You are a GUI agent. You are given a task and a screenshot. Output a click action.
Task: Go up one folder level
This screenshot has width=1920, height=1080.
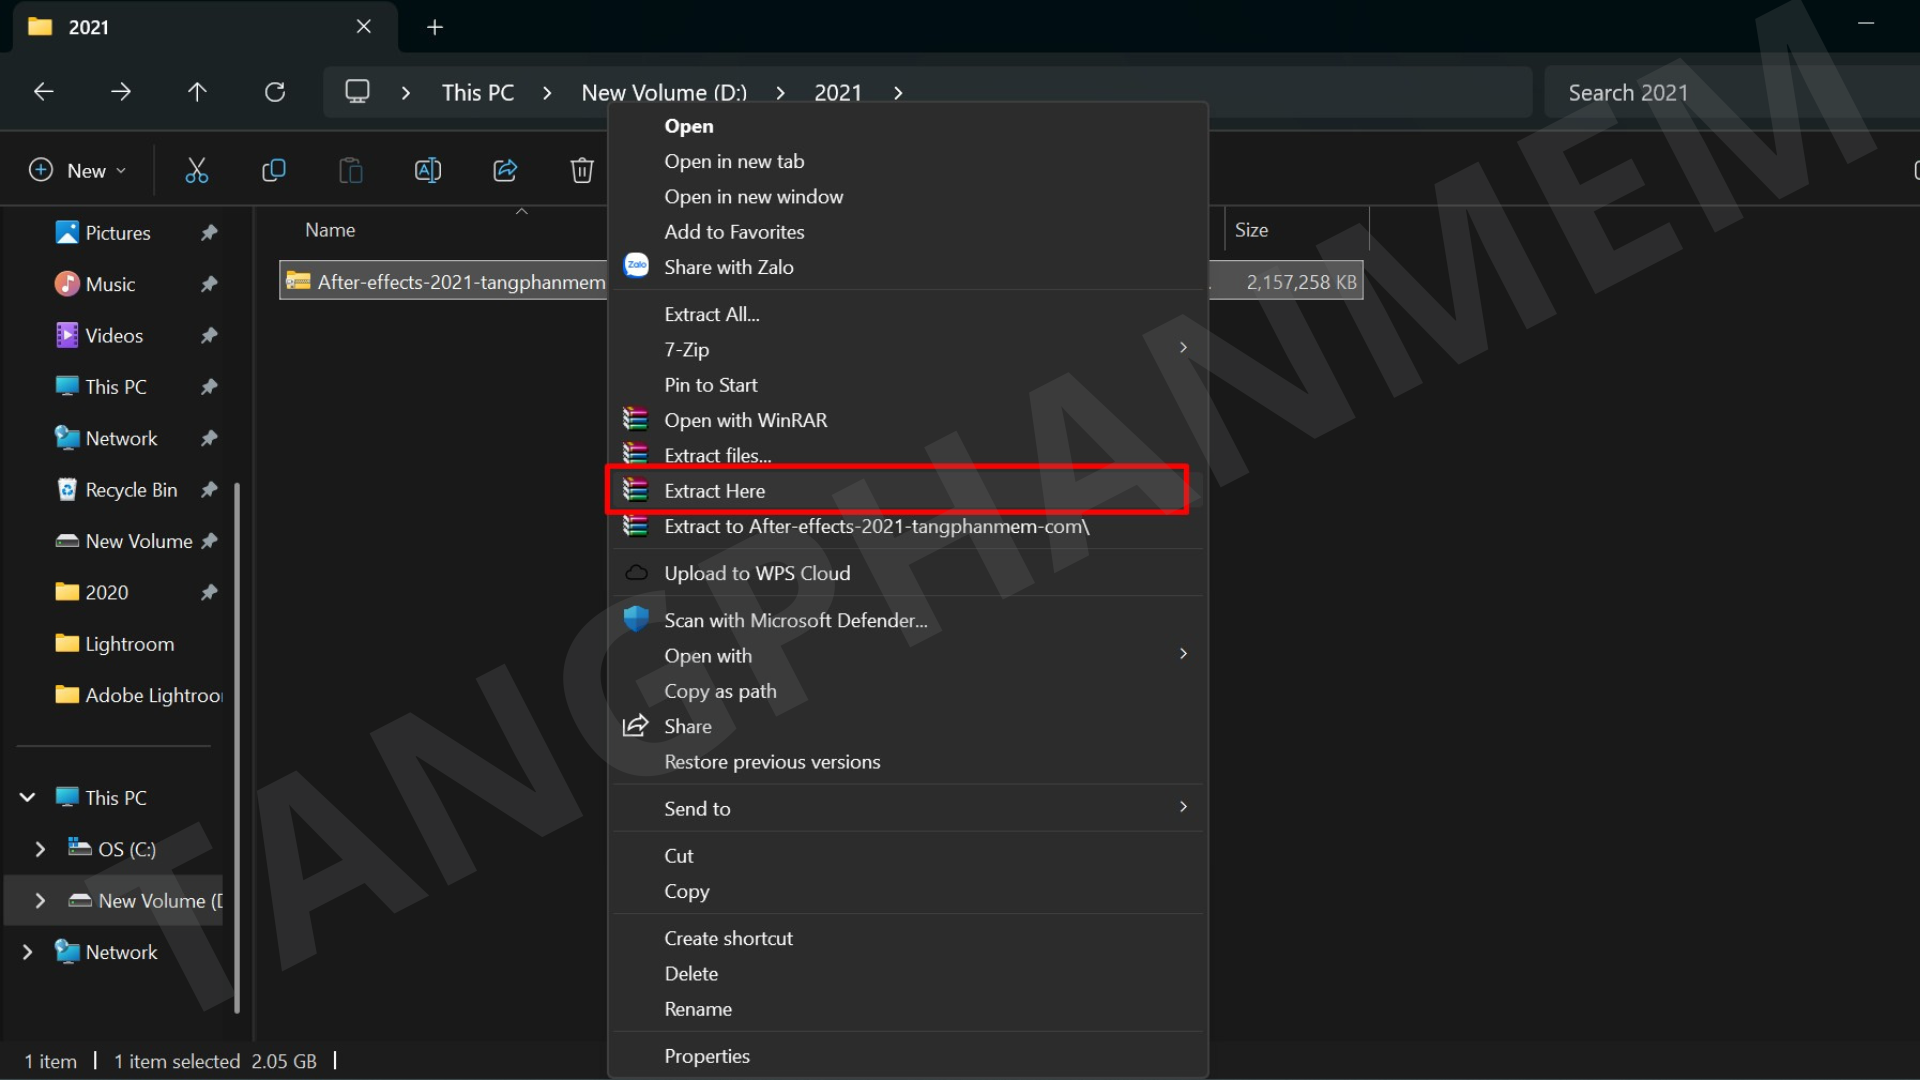197,92
